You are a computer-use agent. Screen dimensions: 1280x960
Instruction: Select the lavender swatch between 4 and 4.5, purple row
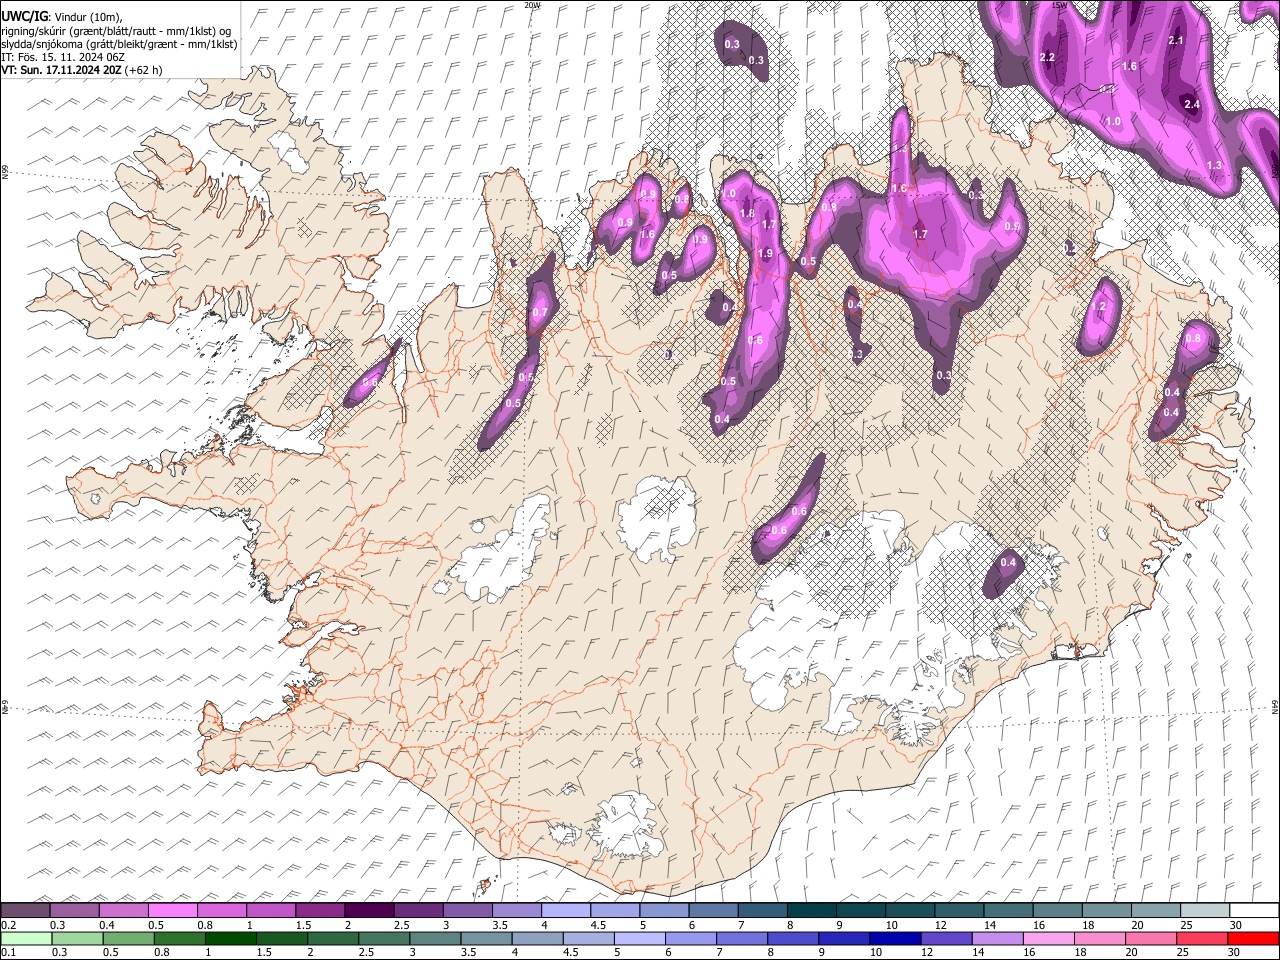(566, 911)
